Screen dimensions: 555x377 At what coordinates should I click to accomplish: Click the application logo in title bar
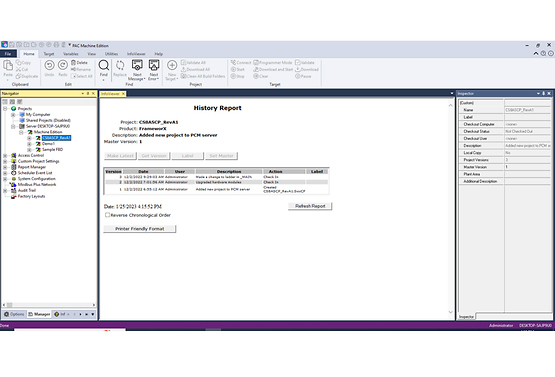4,45
